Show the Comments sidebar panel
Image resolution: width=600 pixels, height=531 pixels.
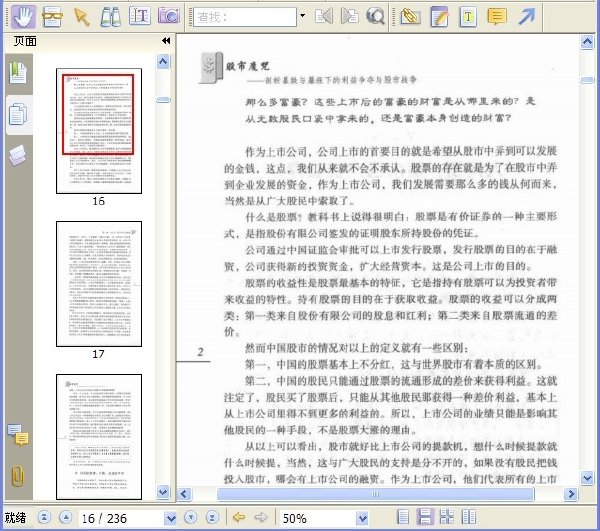tap(18, 435)
